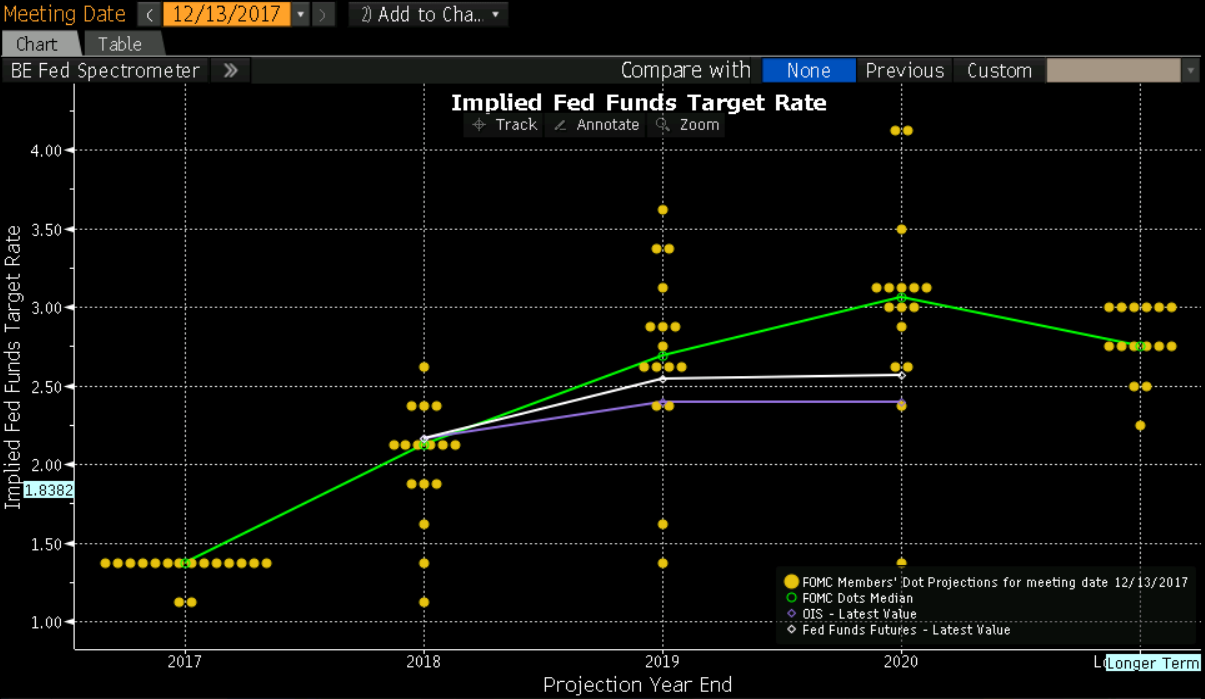Click the single 2020 dot at 3.50
This screenshot has width=1205, height=699.
[x=901, y=229]
